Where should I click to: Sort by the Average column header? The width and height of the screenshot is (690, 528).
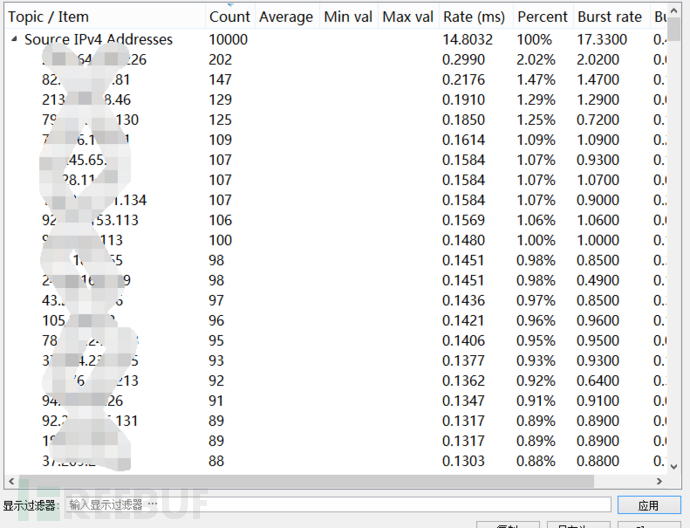tap(286, 17)
